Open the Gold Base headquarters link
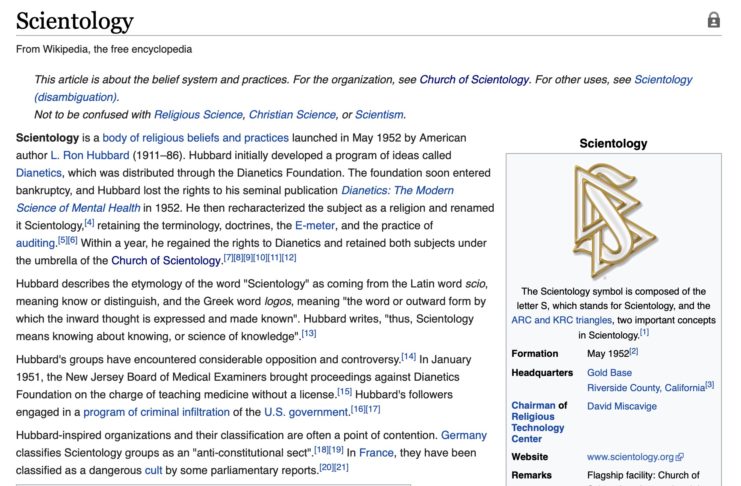The image size is (741, 486). point(609,373)
